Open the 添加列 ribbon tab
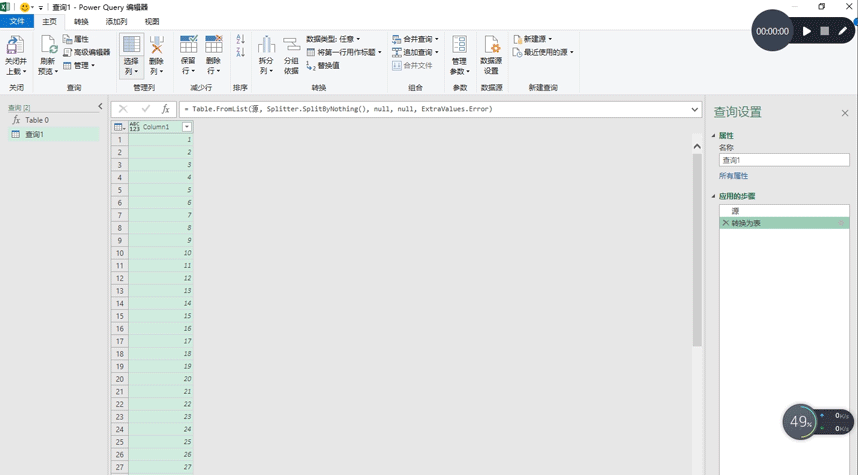Screen dimensions: 858x475 [x=116, y=21]
